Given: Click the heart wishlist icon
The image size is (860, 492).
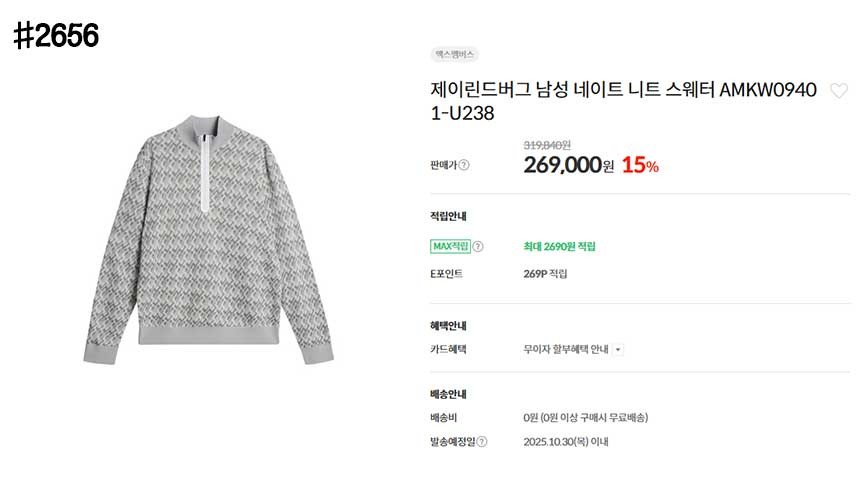Looking at the screenshot, I should point(839,91).
